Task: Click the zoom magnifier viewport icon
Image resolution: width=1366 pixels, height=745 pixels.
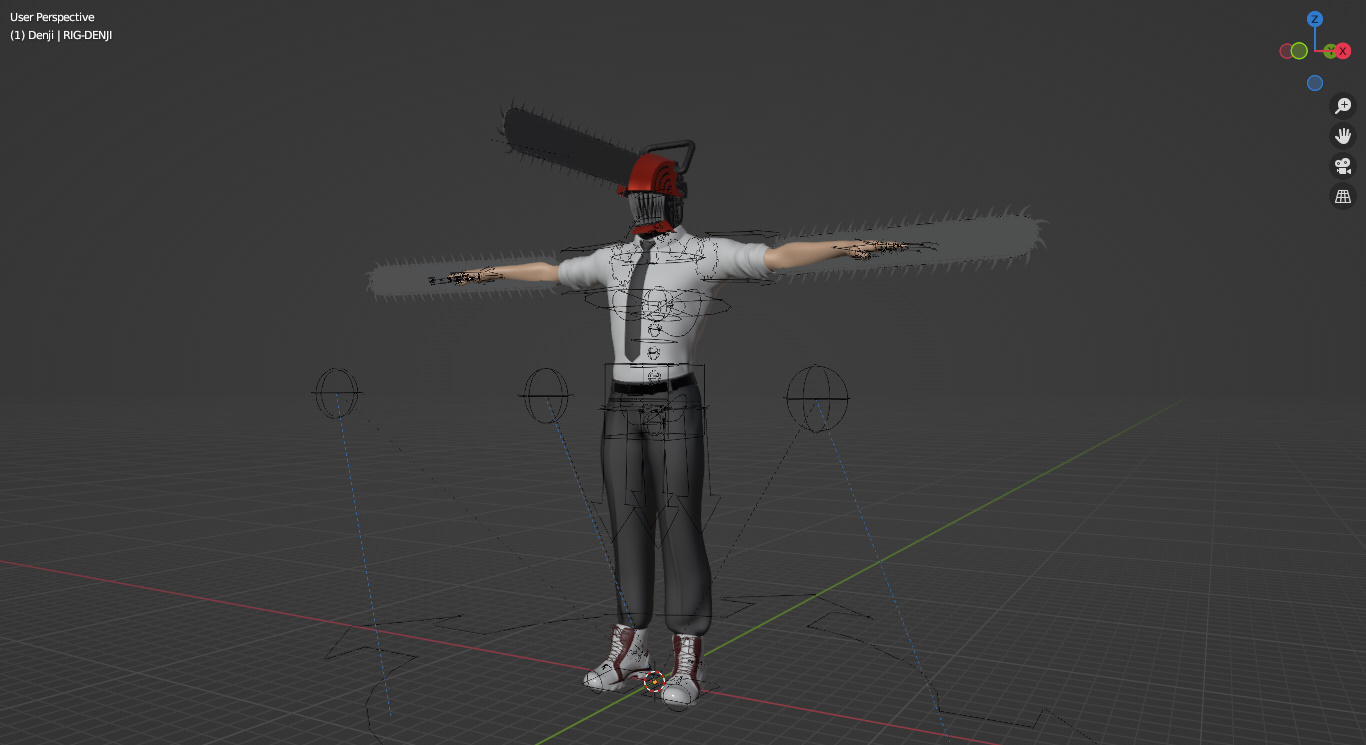Action: (x=1343, y=106)
